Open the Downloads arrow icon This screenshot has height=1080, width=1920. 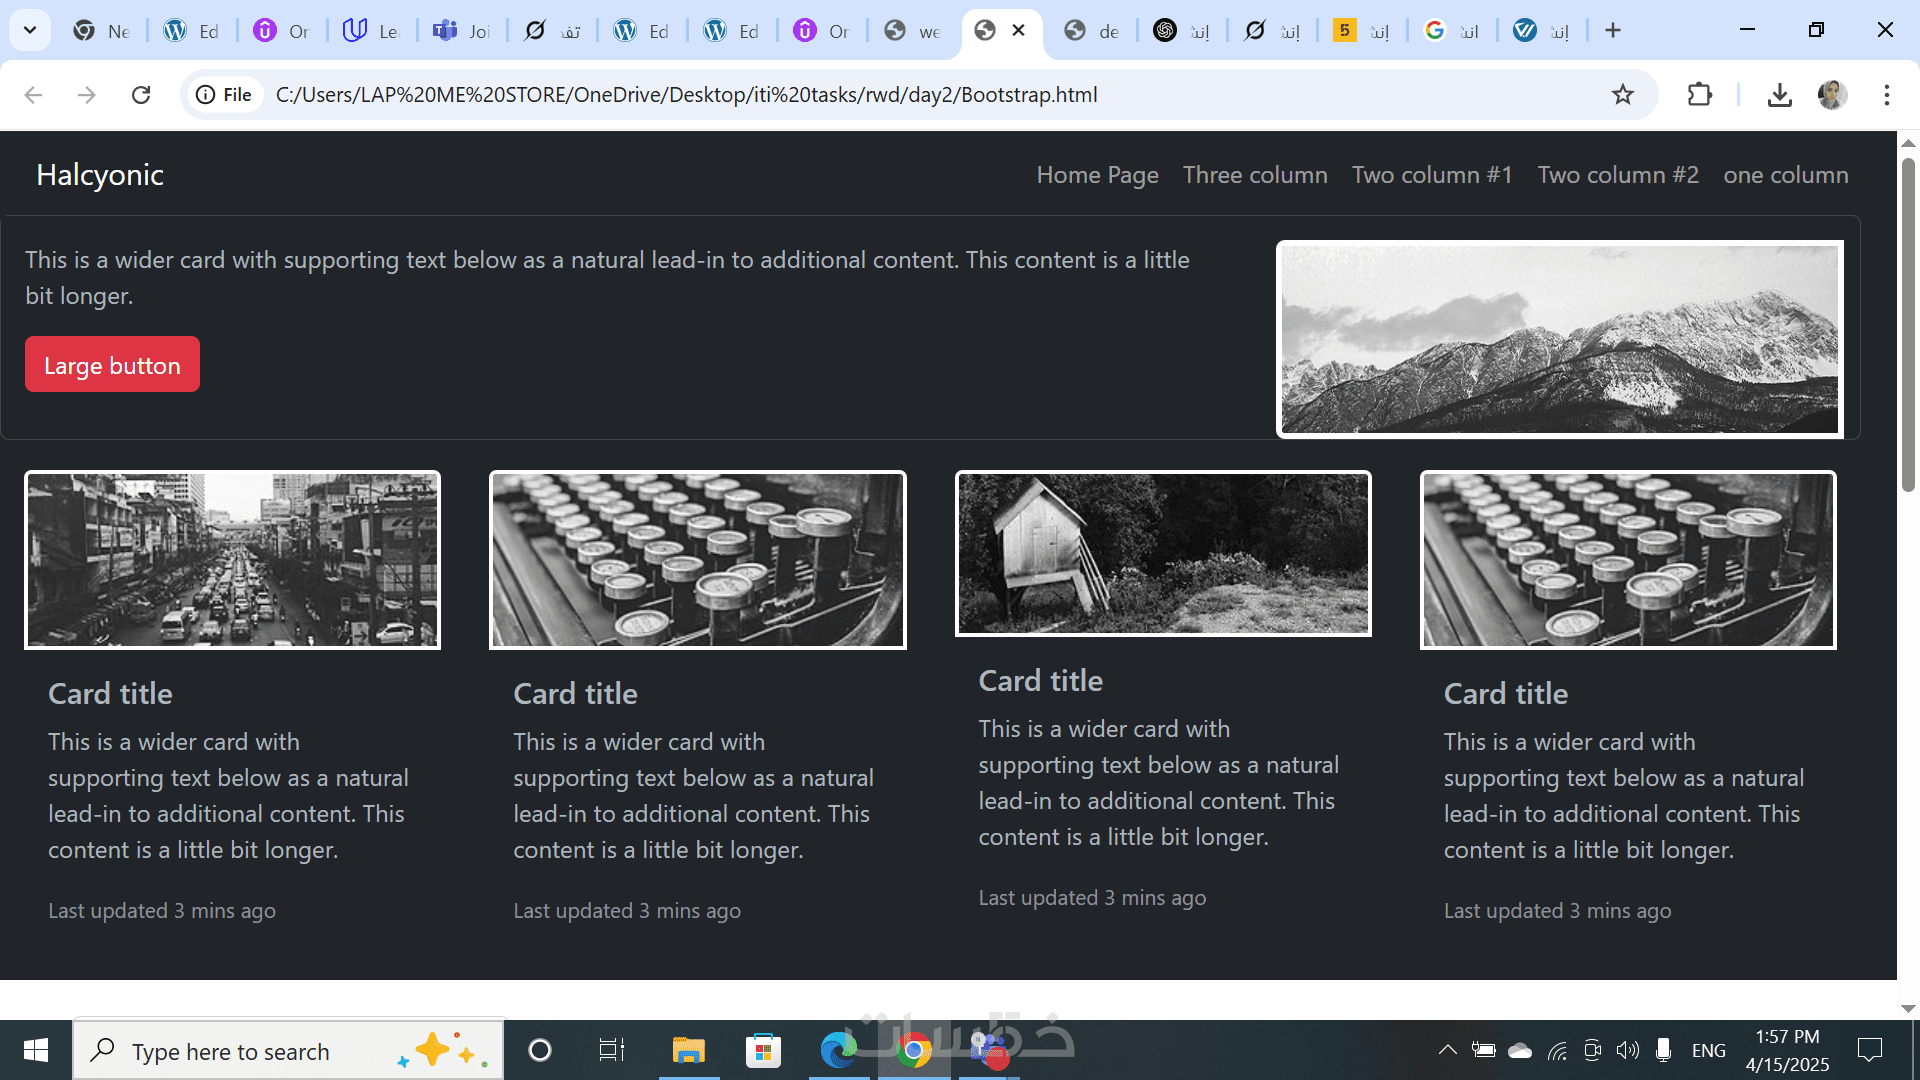pos(1779,95)
